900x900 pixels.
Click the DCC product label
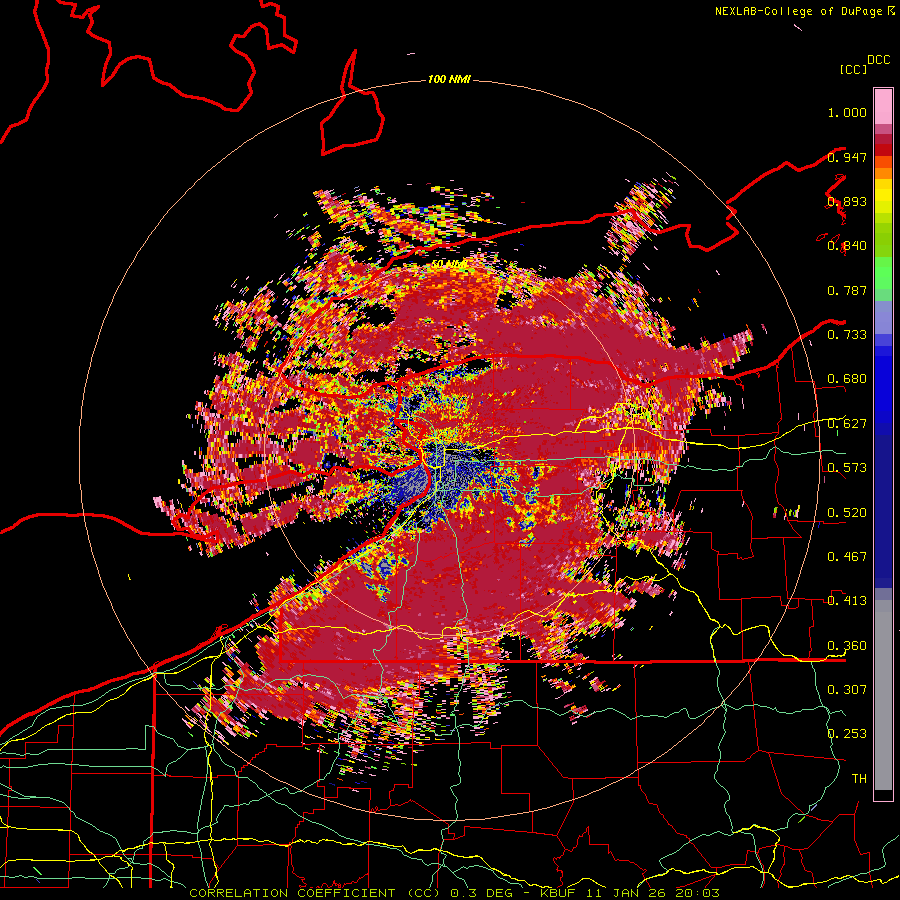pos(878,60)
